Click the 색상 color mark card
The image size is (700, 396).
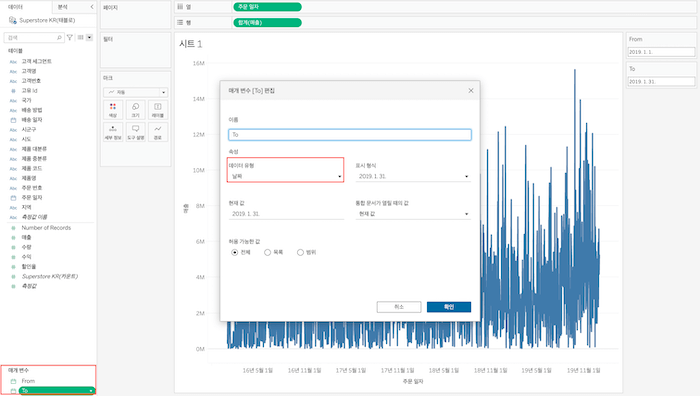113,110
